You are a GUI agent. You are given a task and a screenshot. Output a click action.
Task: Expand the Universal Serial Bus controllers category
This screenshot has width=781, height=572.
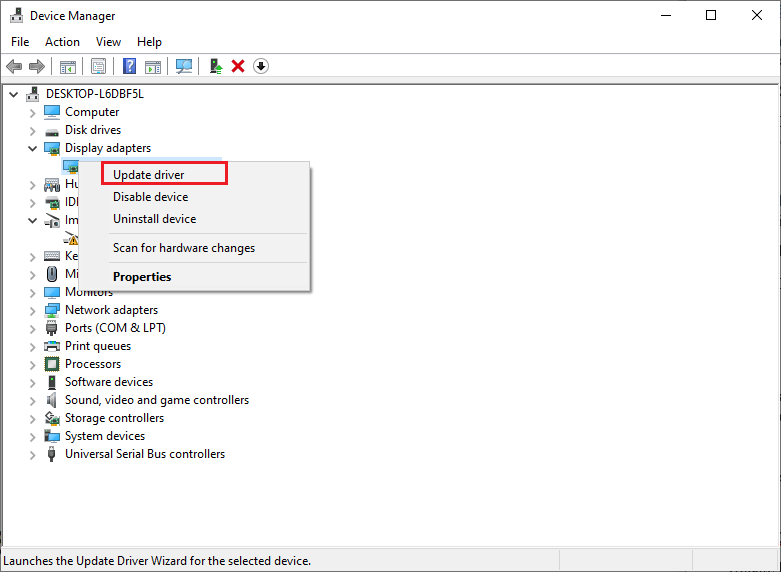[x=32, y=455]
